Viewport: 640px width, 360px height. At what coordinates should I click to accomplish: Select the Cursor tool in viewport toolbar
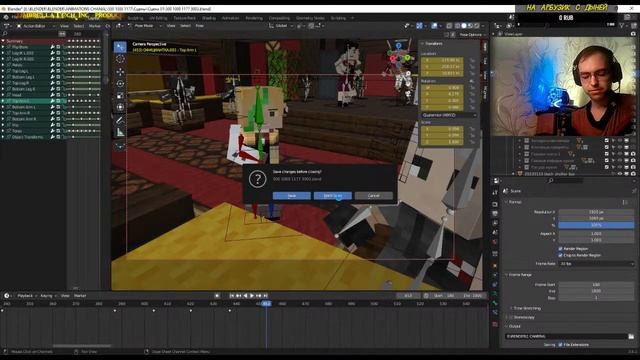(x=120, y=60)
